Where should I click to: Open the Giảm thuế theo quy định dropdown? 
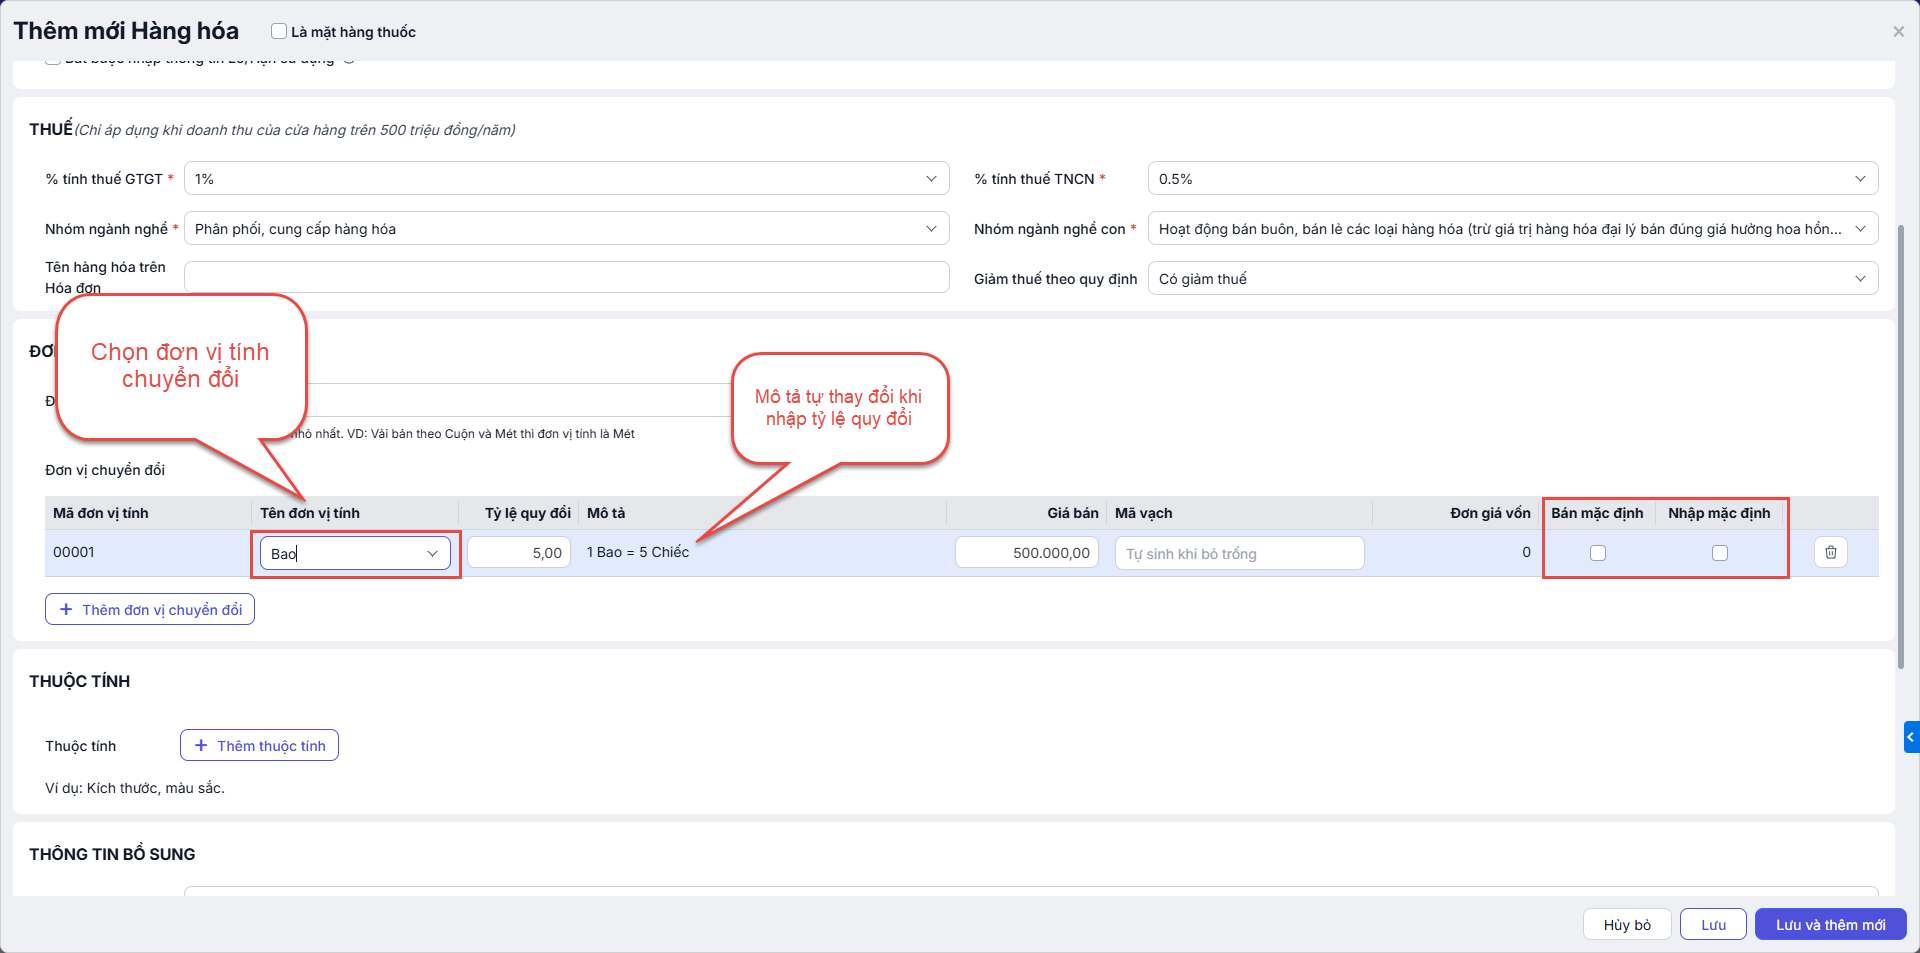click(x=1513, y=279)
